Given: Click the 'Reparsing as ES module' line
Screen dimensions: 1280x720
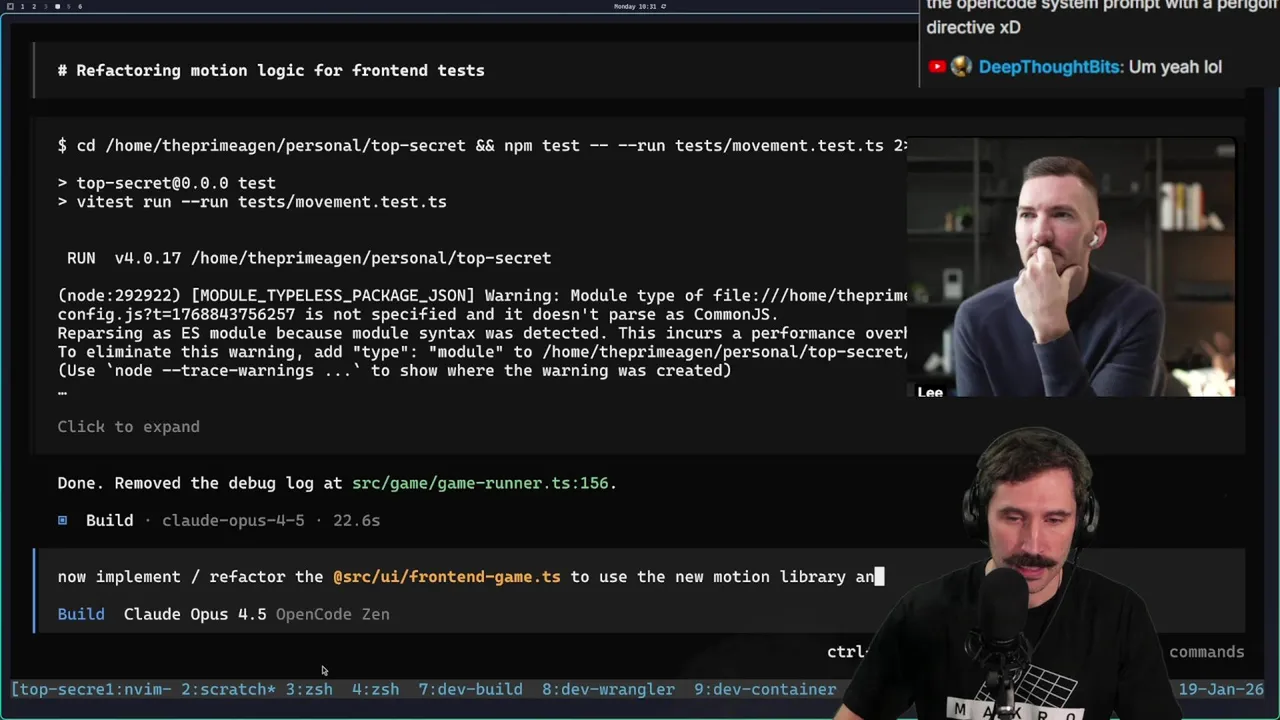Looking at the screenshot, I should pos(482,334).
